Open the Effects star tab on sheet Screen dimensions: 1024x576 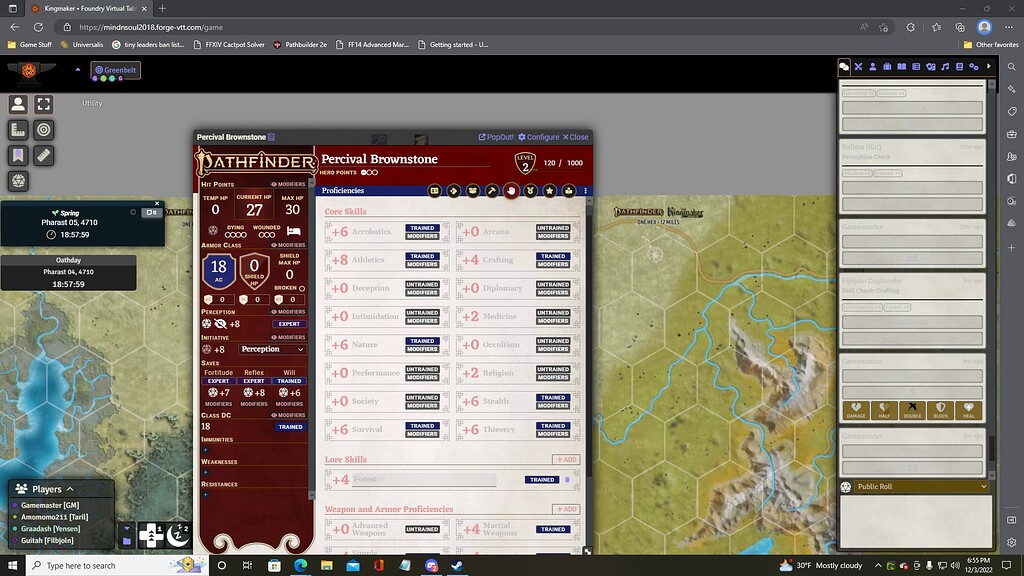pyautogui.click(x=550, y=191)
